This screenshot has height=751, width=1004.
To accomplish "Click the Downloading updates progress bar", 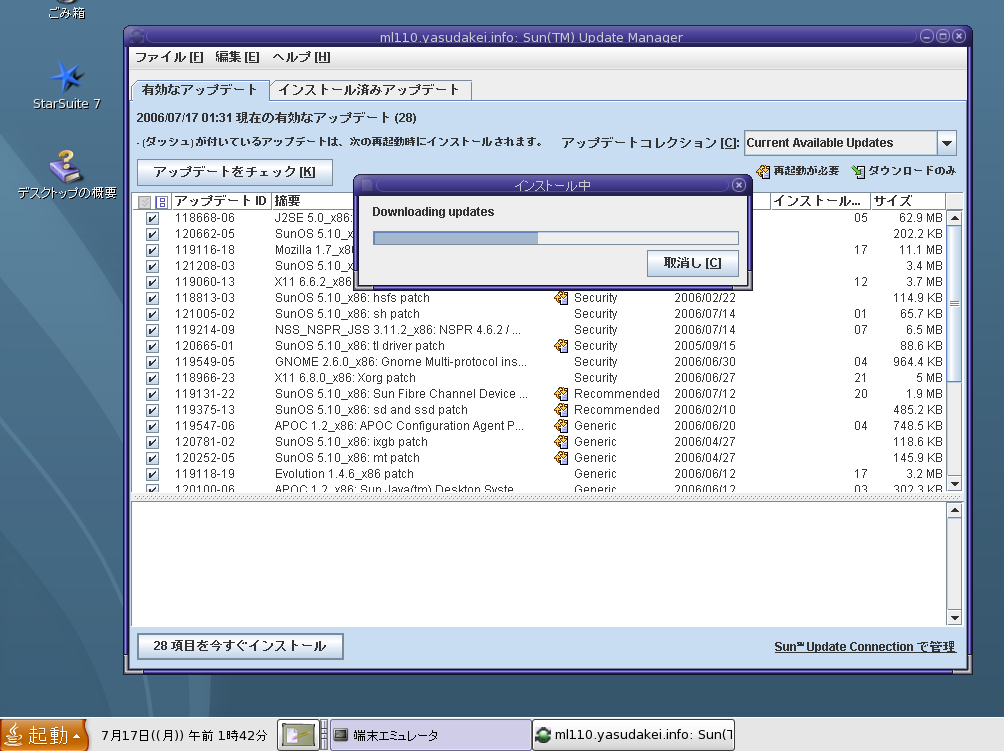I will click(556, 238).
